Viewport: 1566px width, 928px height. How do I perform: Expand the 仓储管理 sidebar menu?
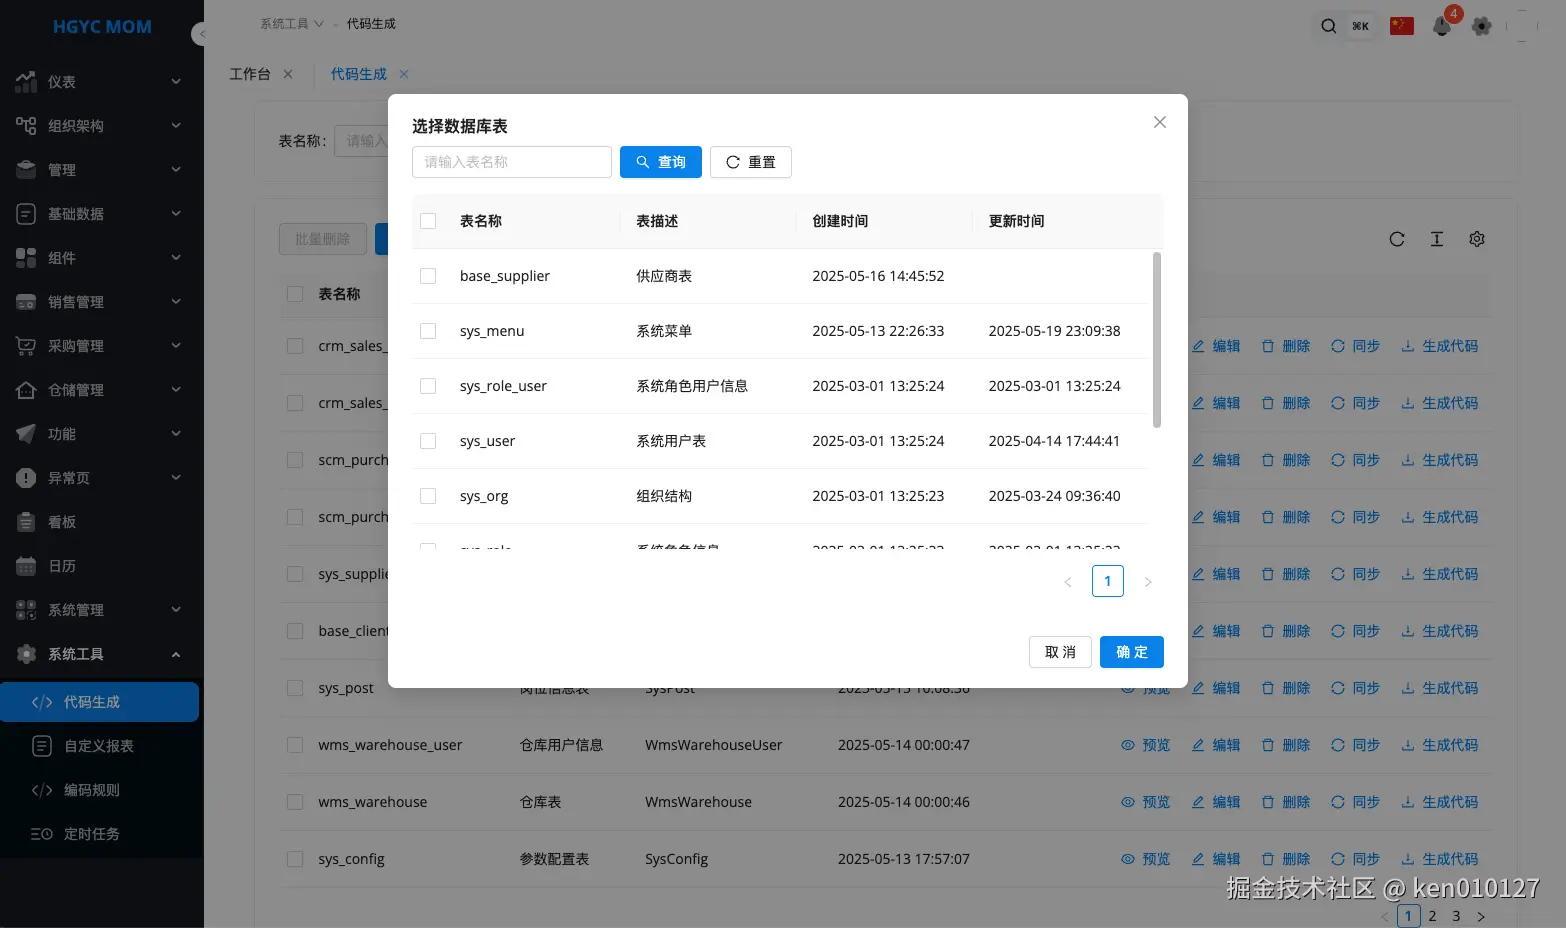(x=102, y=390)
